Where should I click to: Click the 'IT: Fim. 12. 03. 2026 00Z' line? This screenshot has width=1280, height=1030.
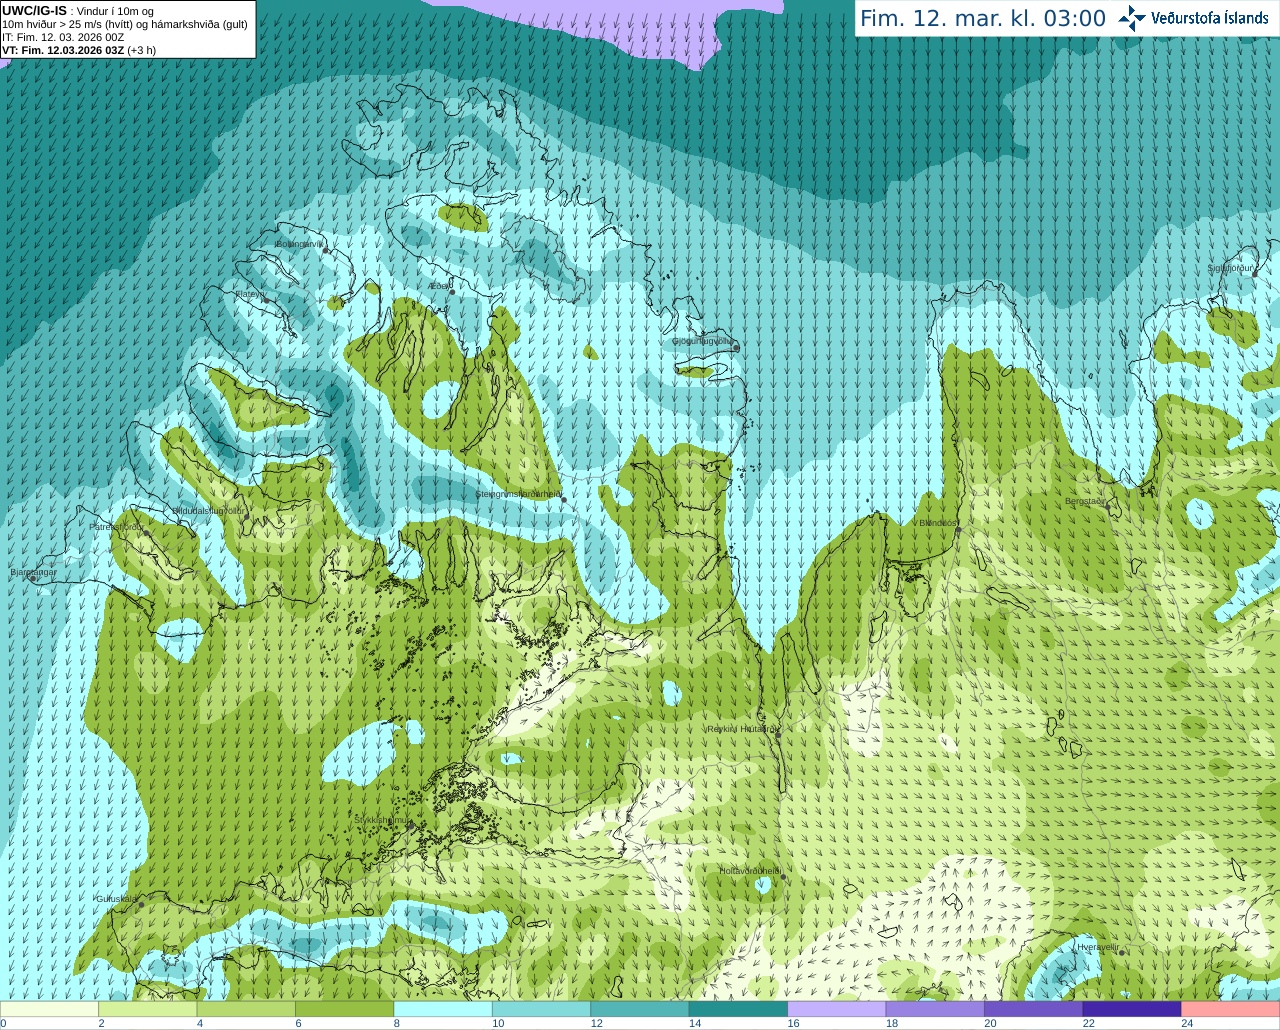tap(63, 37)
